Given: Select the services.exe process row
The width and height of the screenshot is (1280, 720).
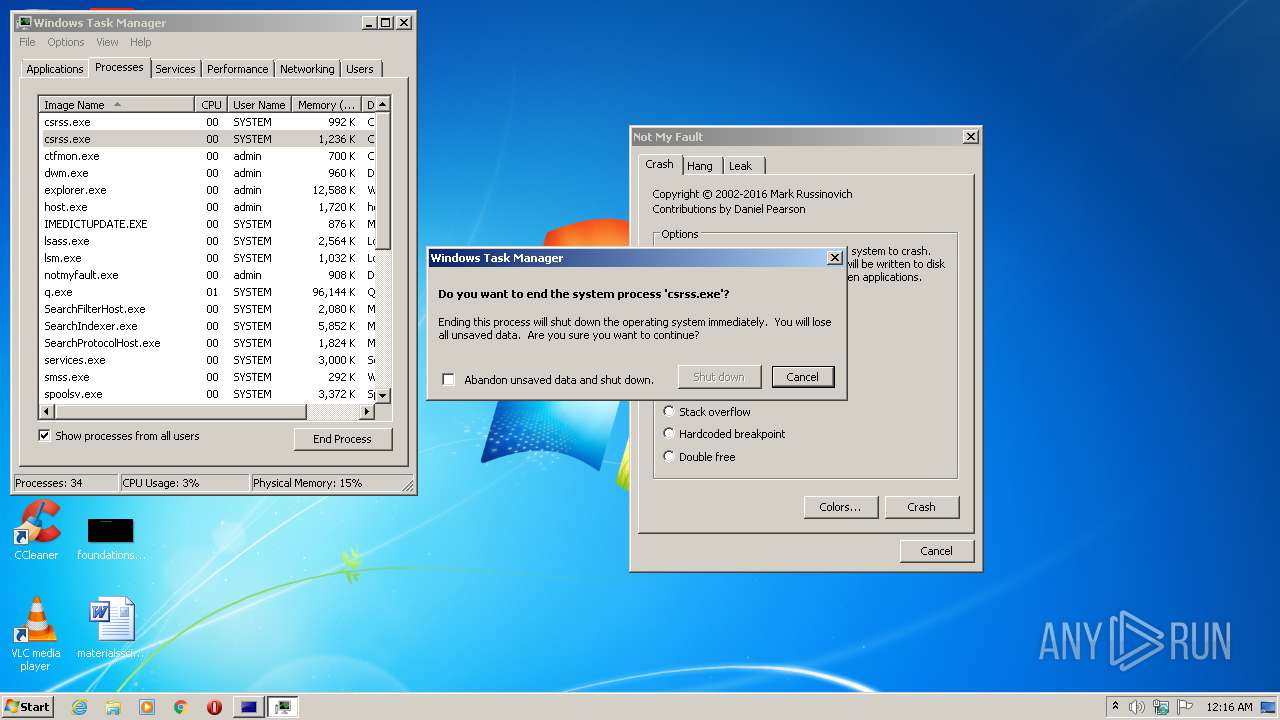Looking at the screenshot, I should (x=207, y=360).
